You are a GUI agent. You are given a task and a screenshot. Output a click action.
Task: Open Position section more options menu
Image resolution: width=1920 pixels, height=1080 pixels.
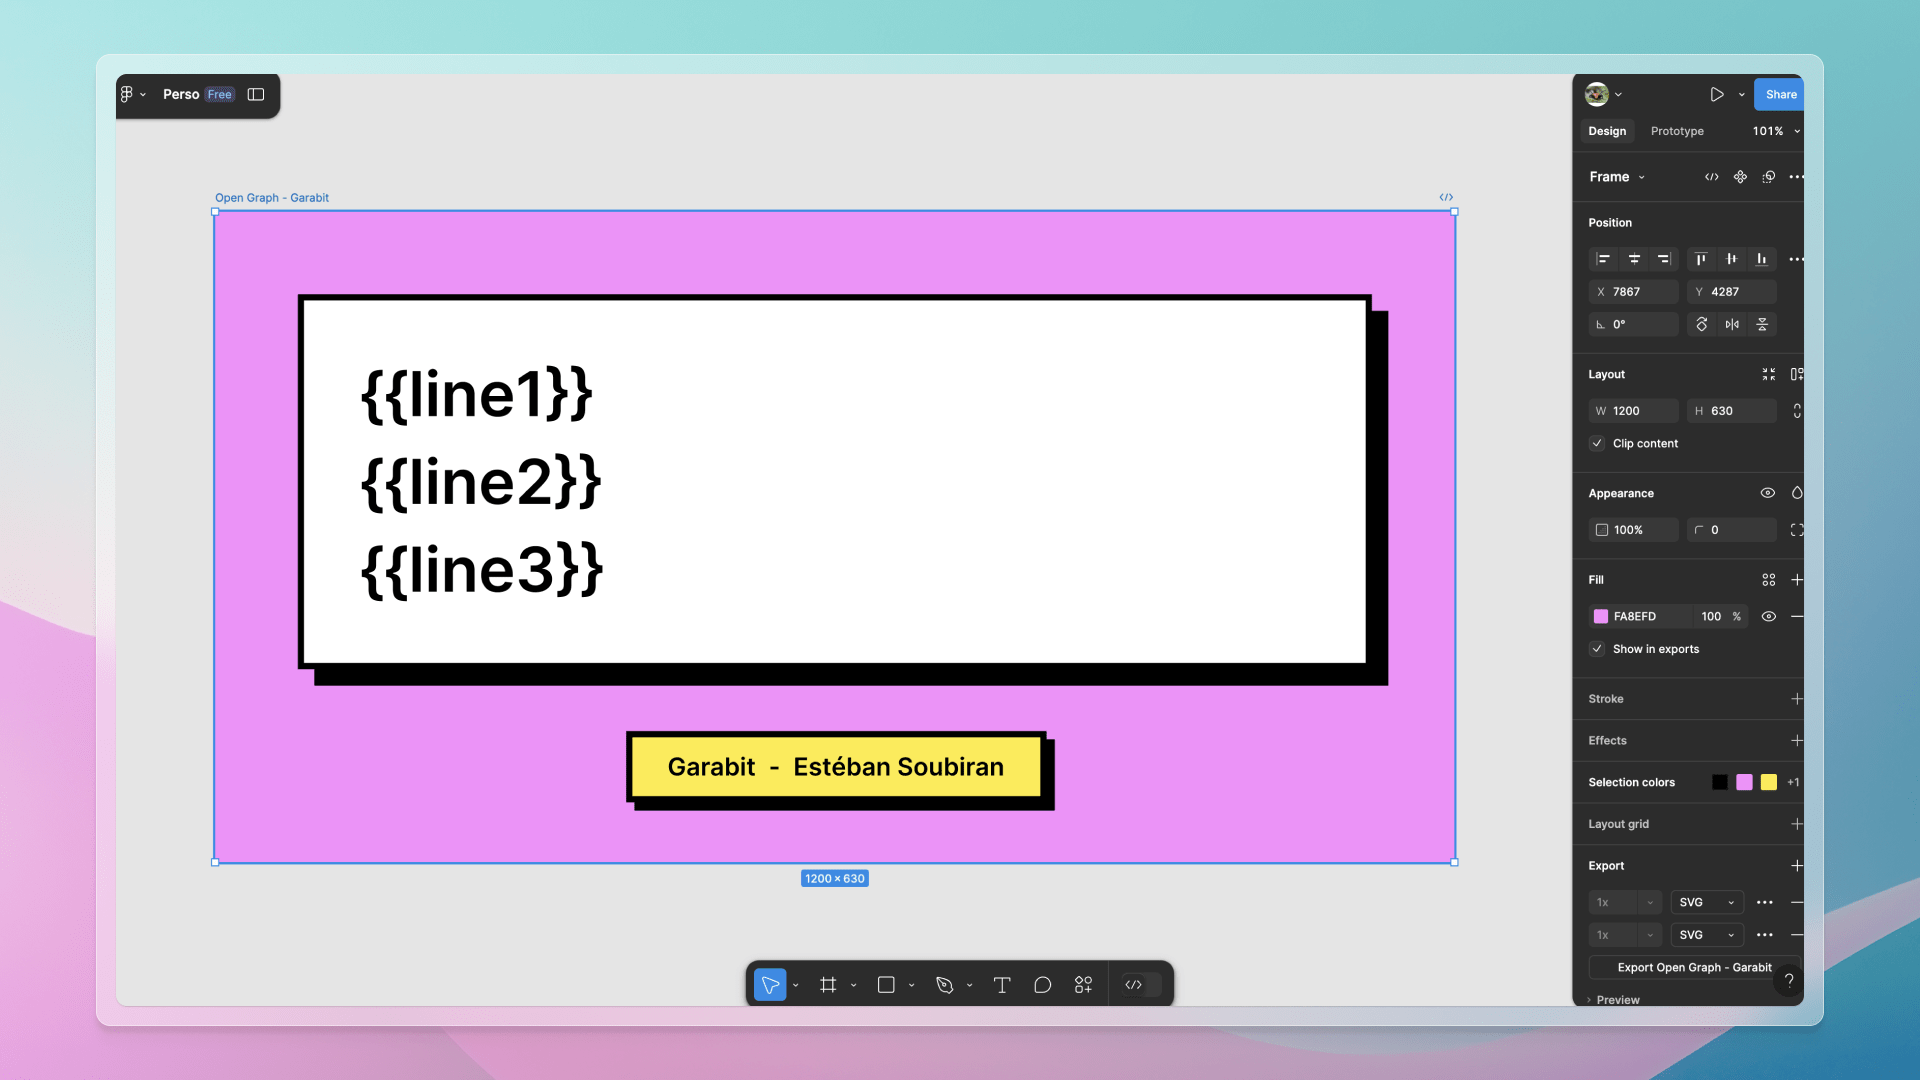click(x=1797, y=259)
